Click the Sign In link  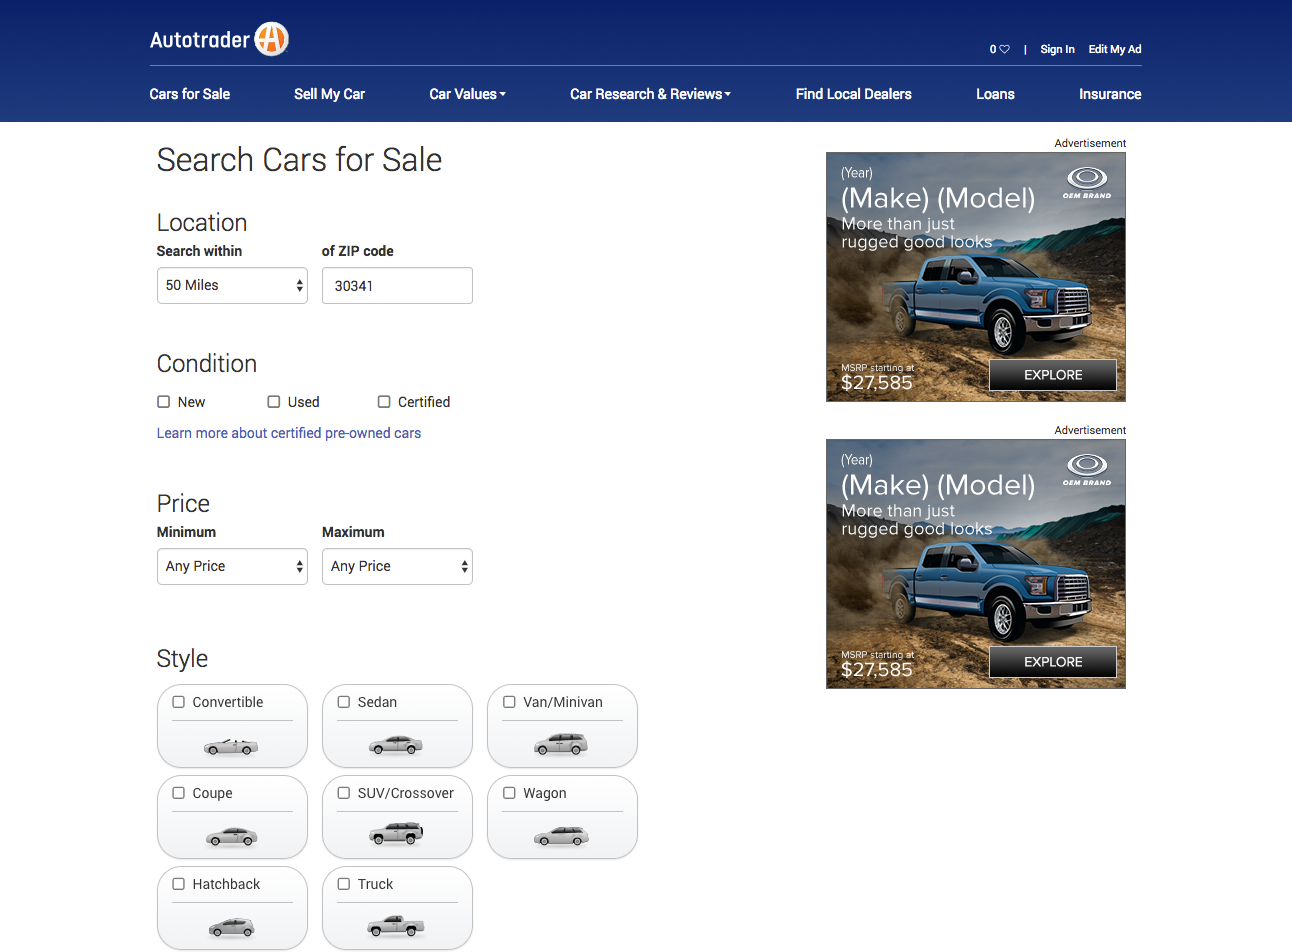tap(1057, 49)
